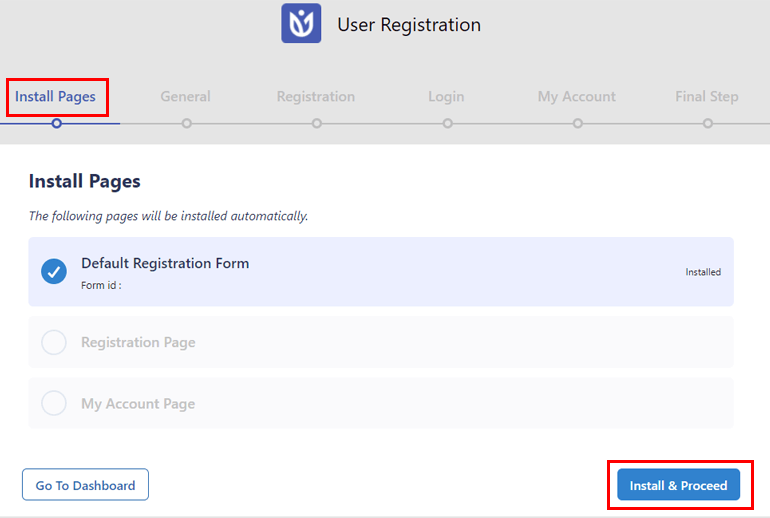Viewport: 770px width, 518px height.
Task: Switch to the General step tab
Action: click(x=186, y=97)
